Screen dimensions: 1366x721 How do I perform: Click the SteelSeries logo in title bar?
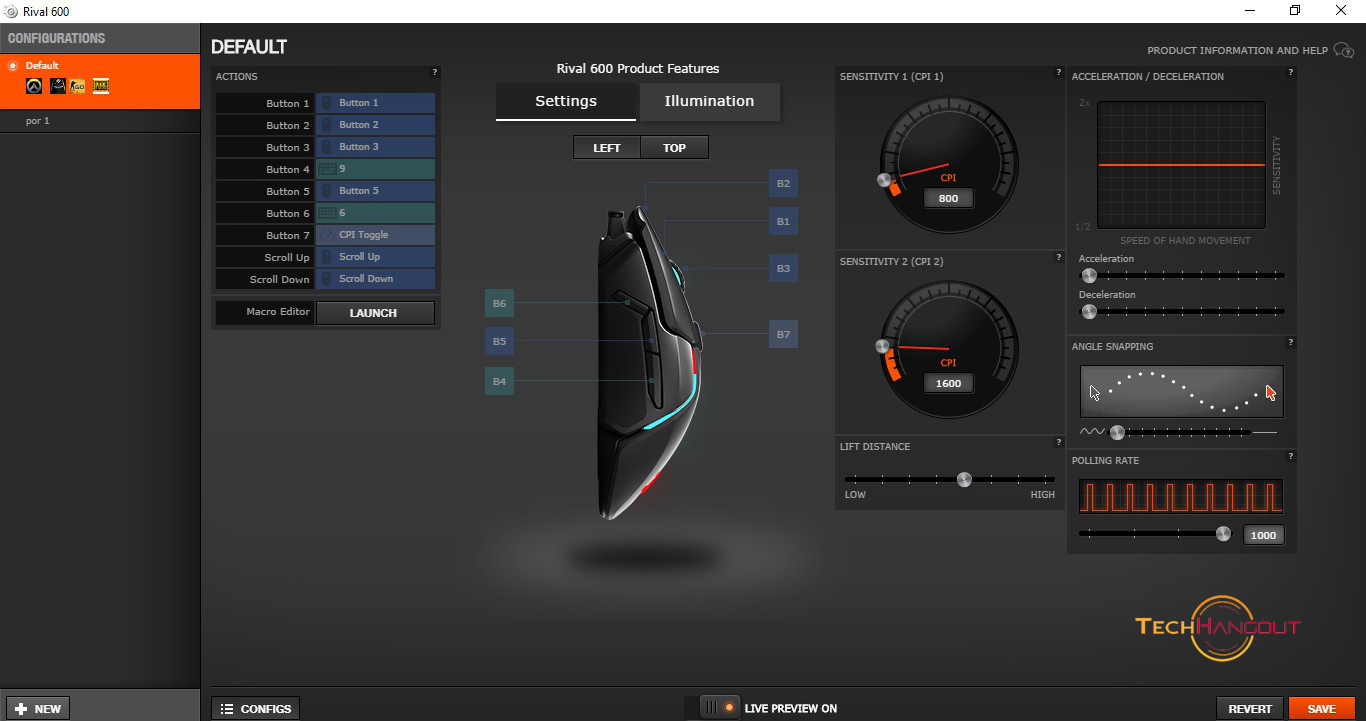pyautogui.click(x=11, y=11)
